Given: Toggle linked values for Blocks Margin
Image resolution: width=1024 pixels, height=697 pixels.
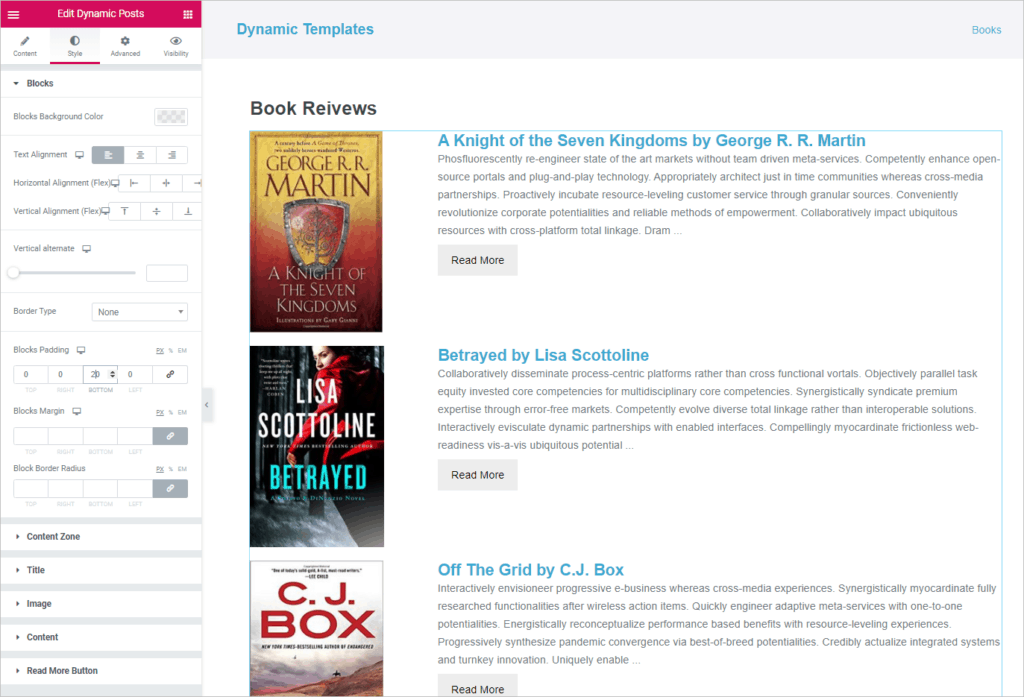Looking at the screenshot, I should coord(170,436).
